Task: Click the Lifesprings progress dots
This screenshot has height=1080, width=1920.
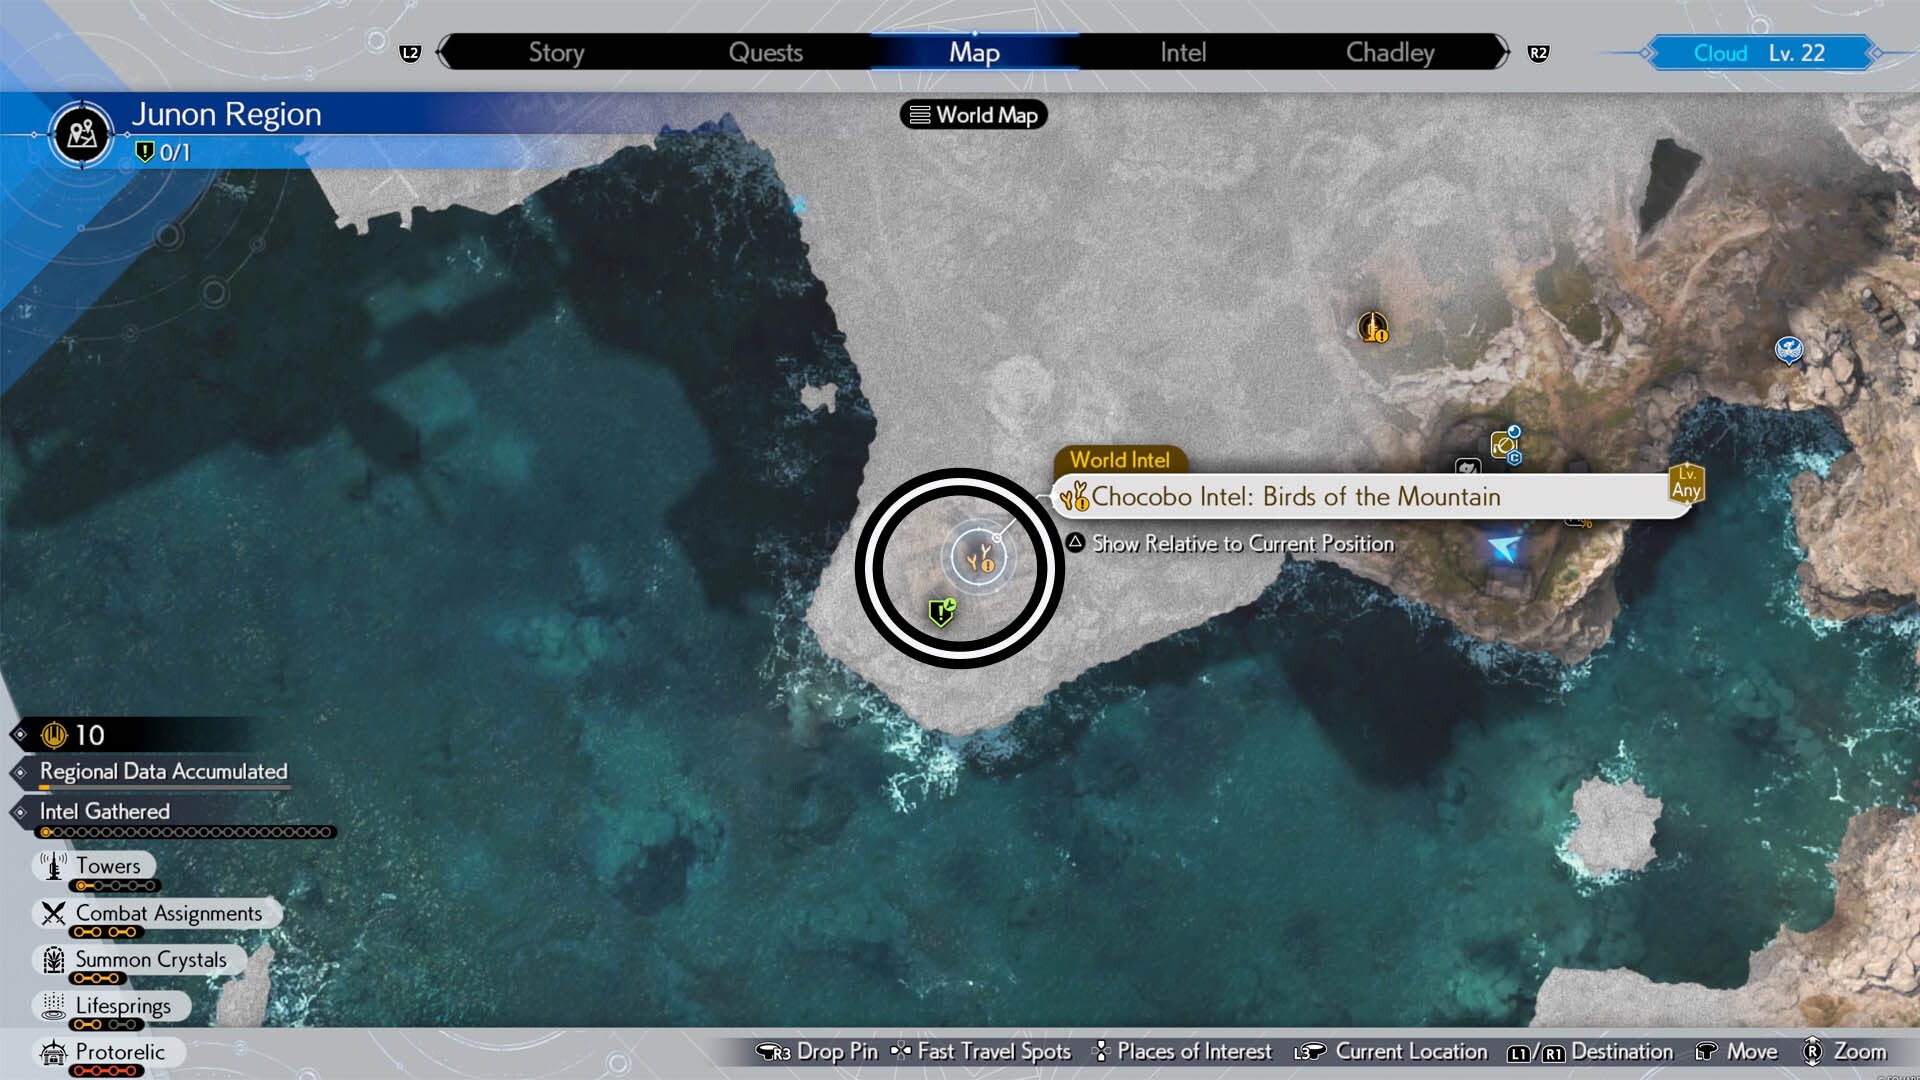Action: click(107, 1025)
